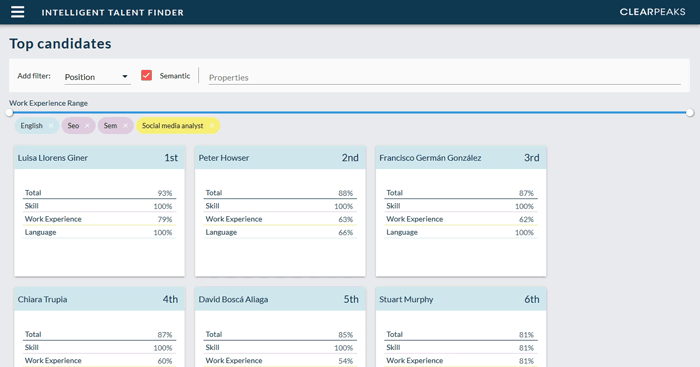The width and height of the screenshot is (700, 367).
Task: Click the 2nd rank badge
Action: [x=350, y=158]
